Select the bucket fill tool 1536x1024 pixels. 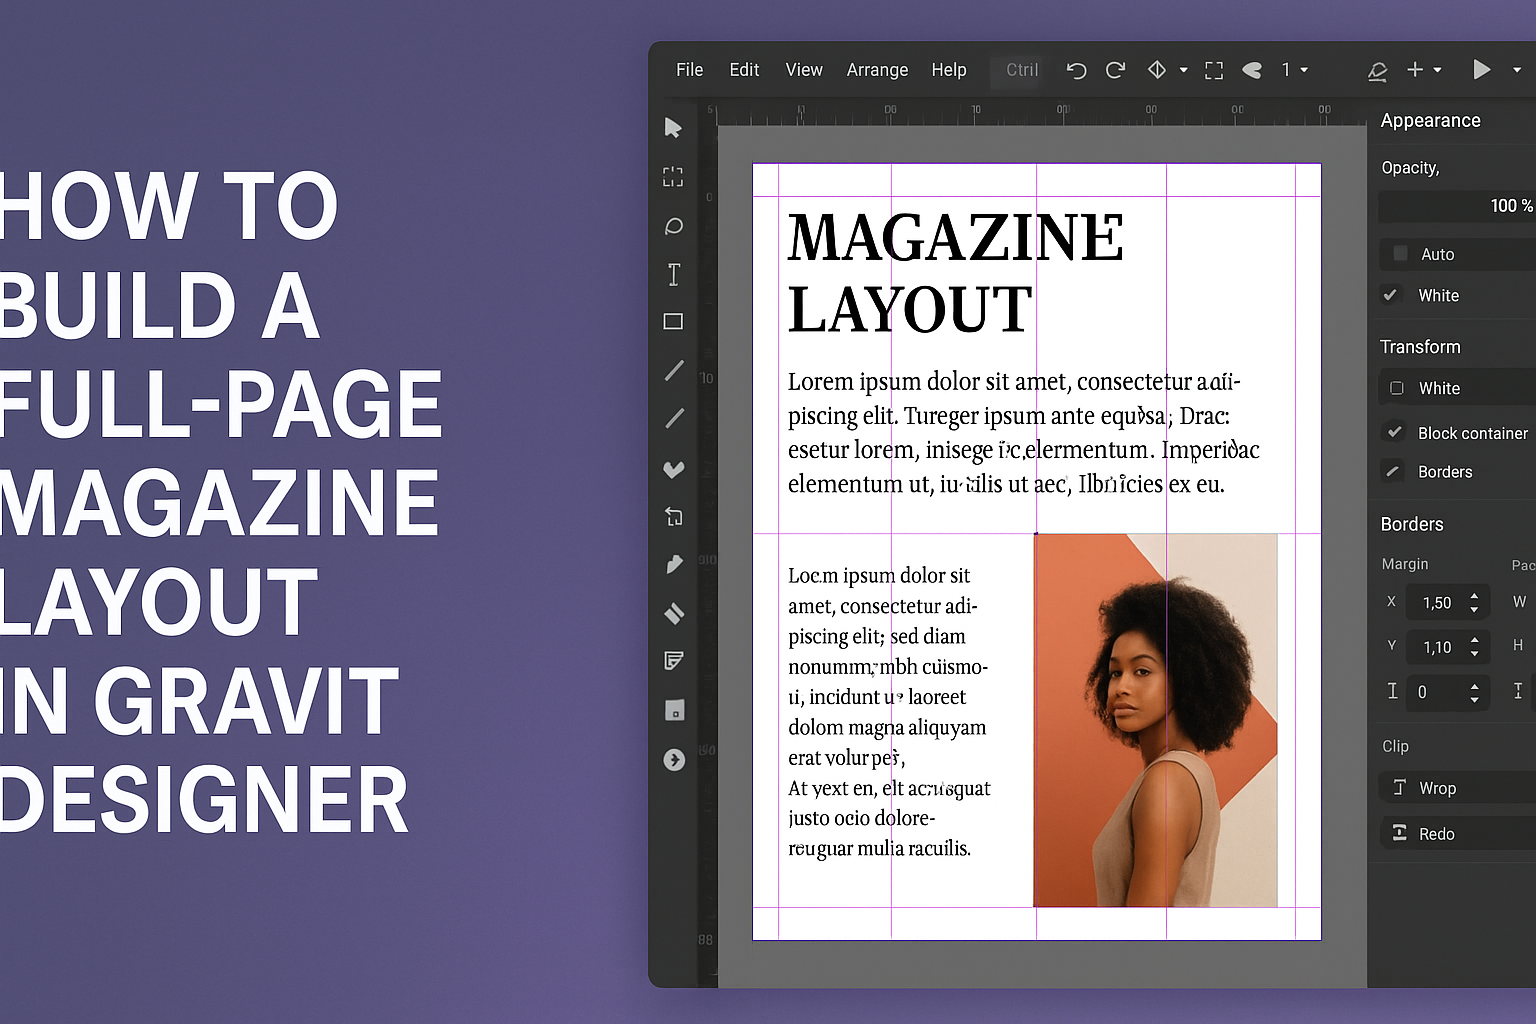click(x=674, y=613)
